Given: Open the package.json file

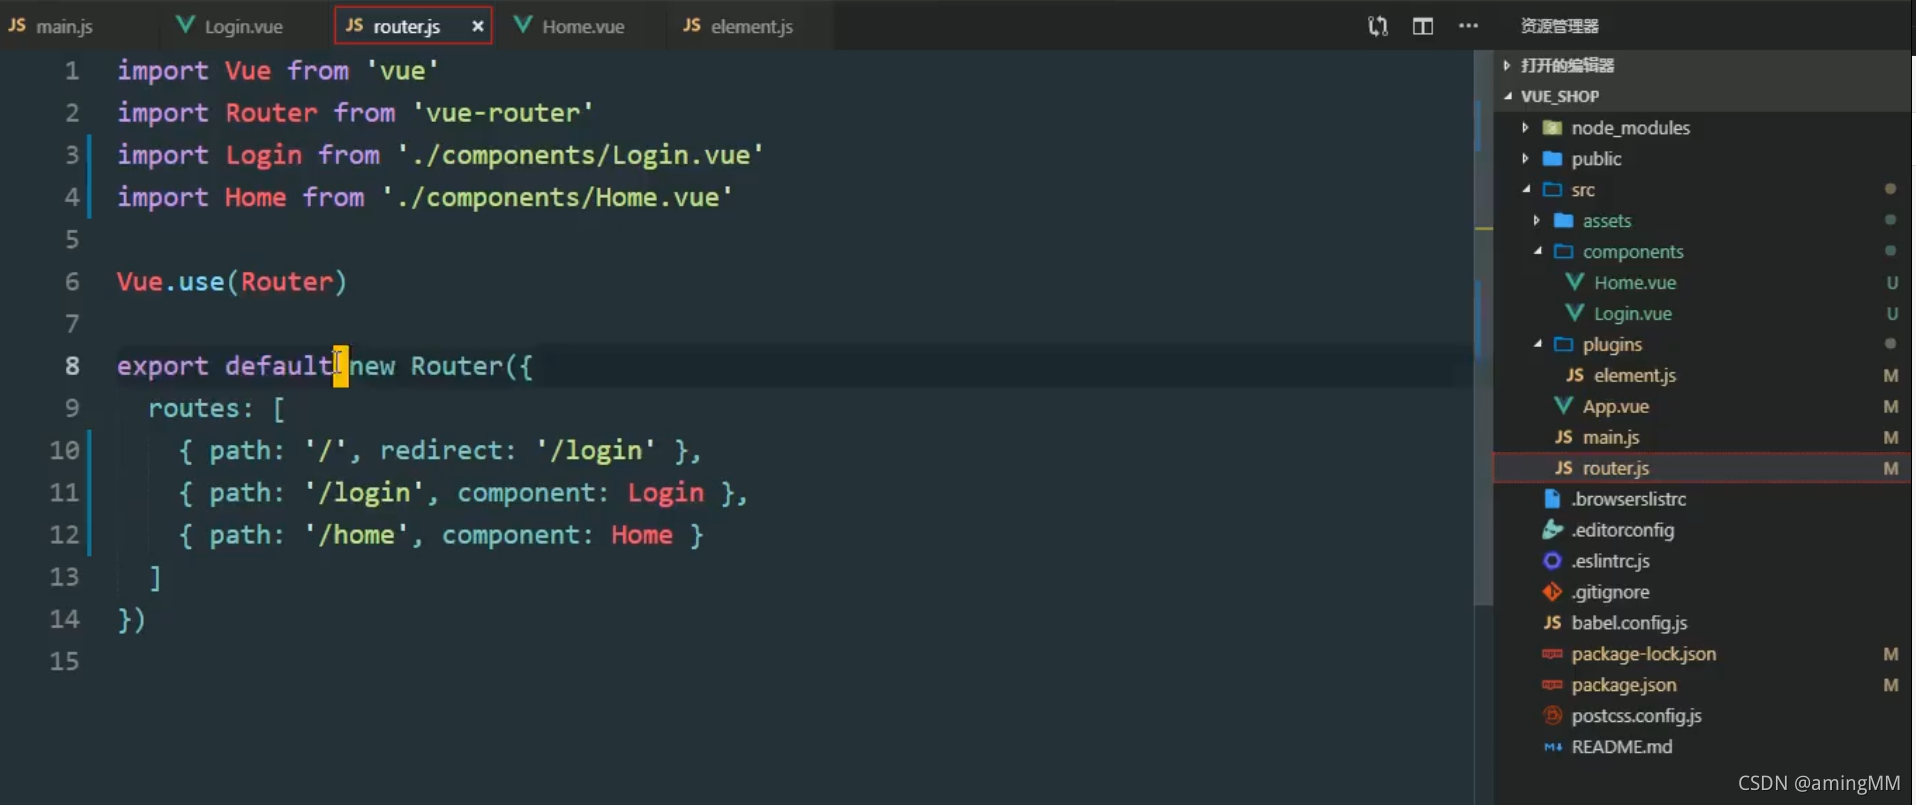Looking at the screenshot, I should point(1624,685).
